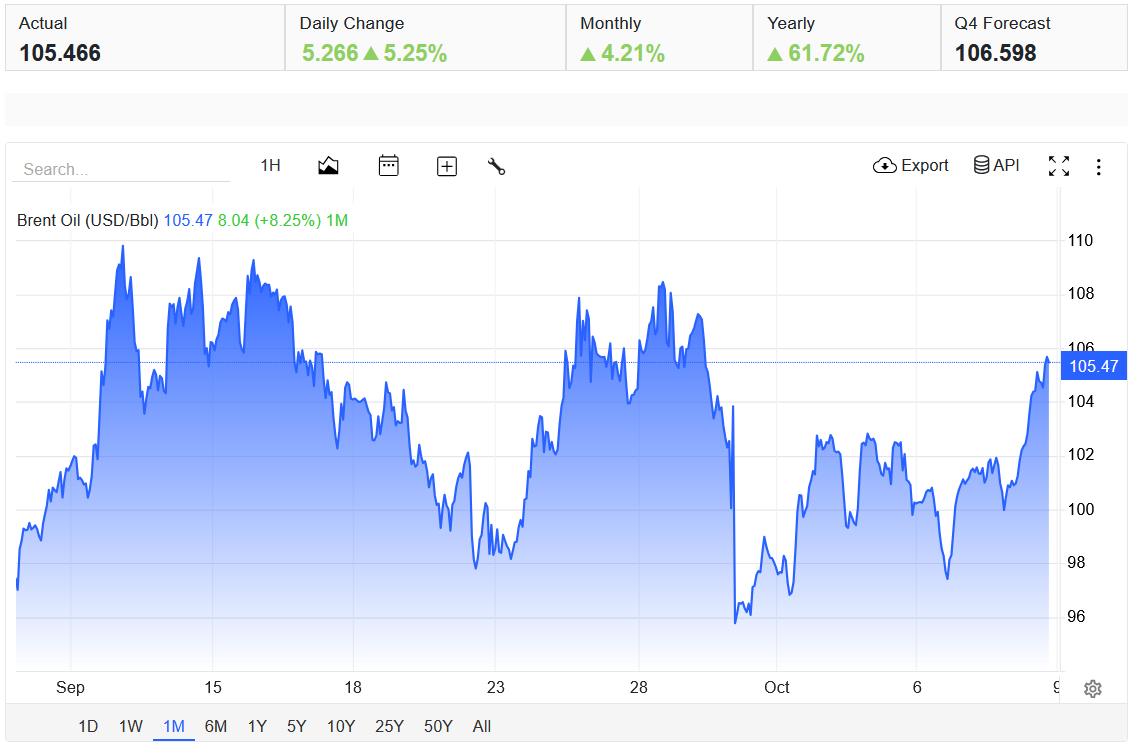This screenshot has height=745, width=1133.
Task: Switch to 25Y time range
Action: [389, 726]
